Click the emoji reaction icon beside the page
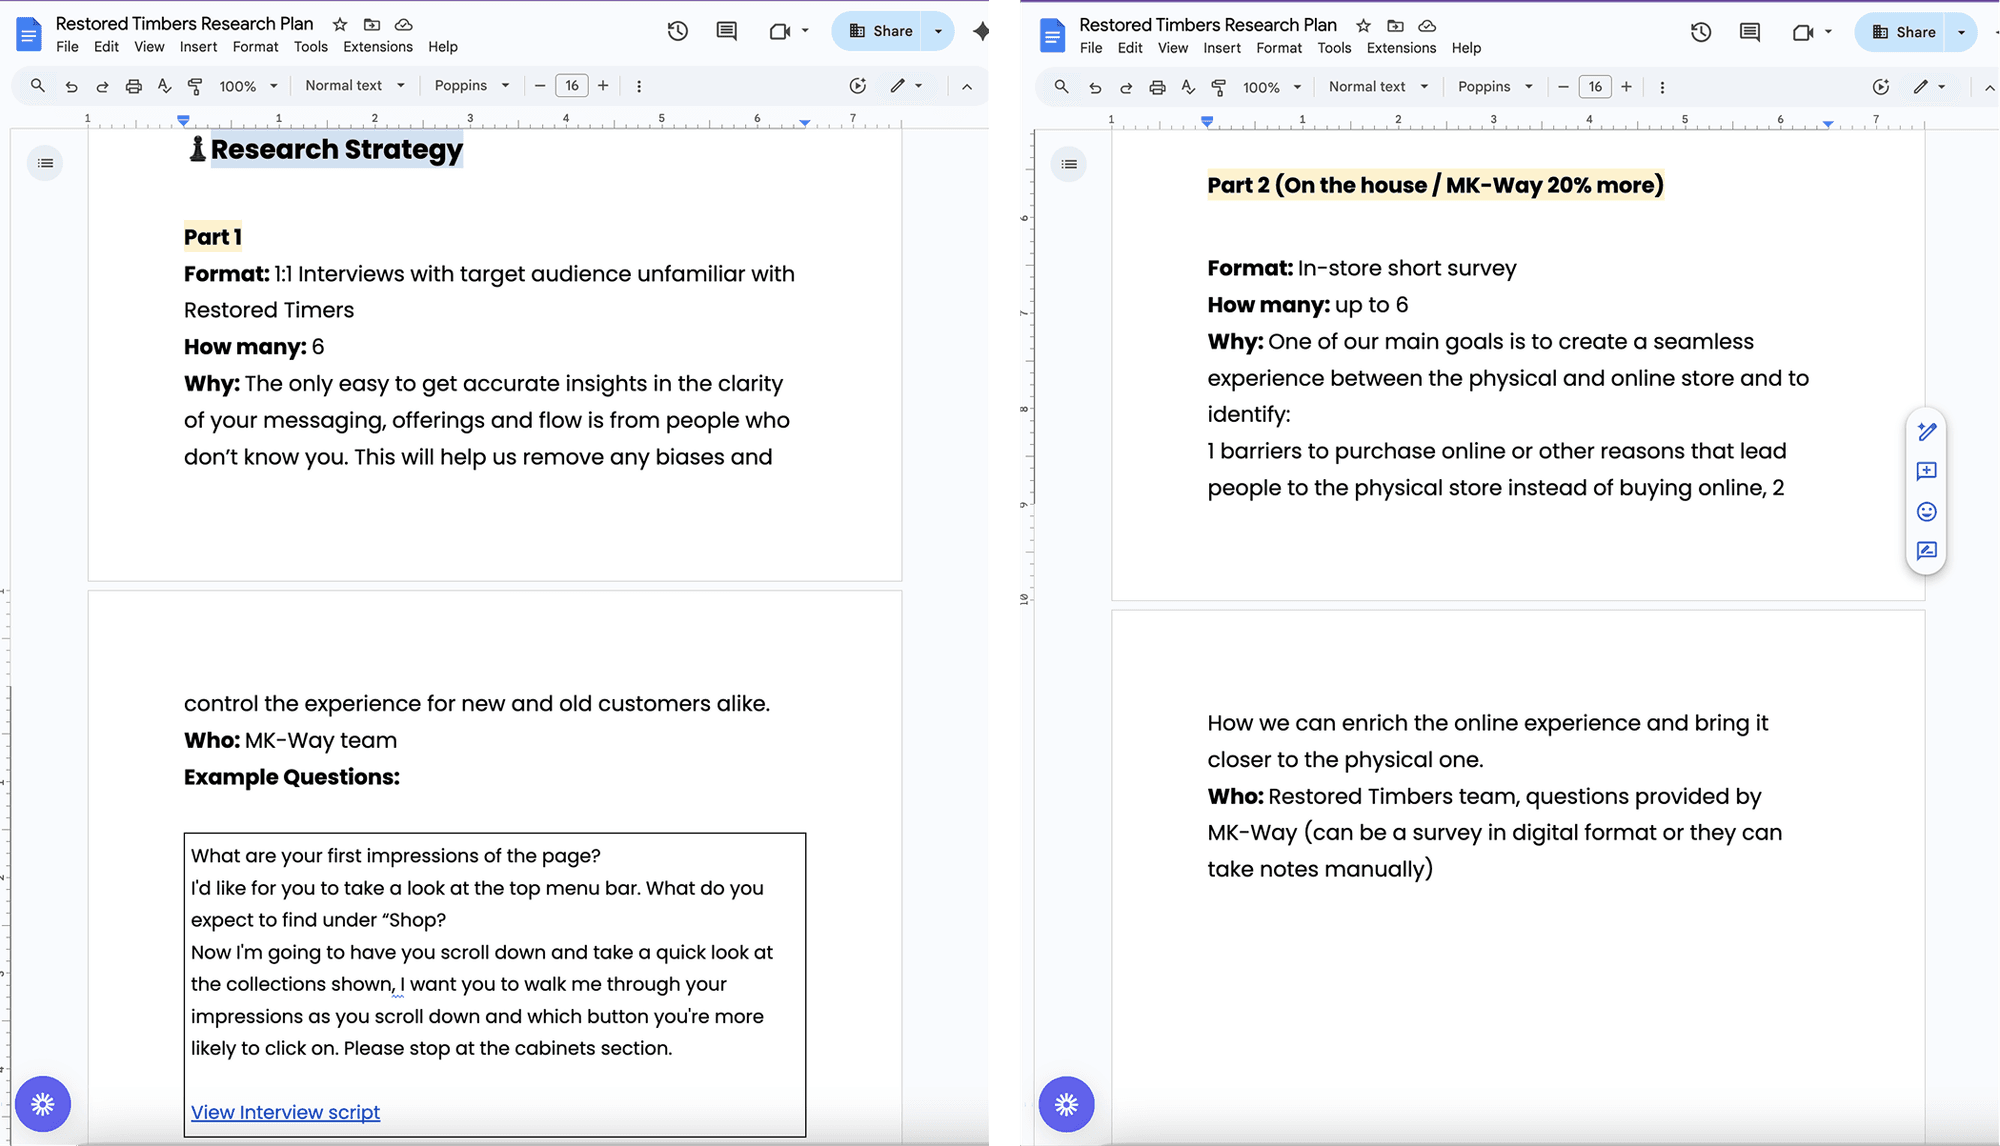 pos(1926,512)
